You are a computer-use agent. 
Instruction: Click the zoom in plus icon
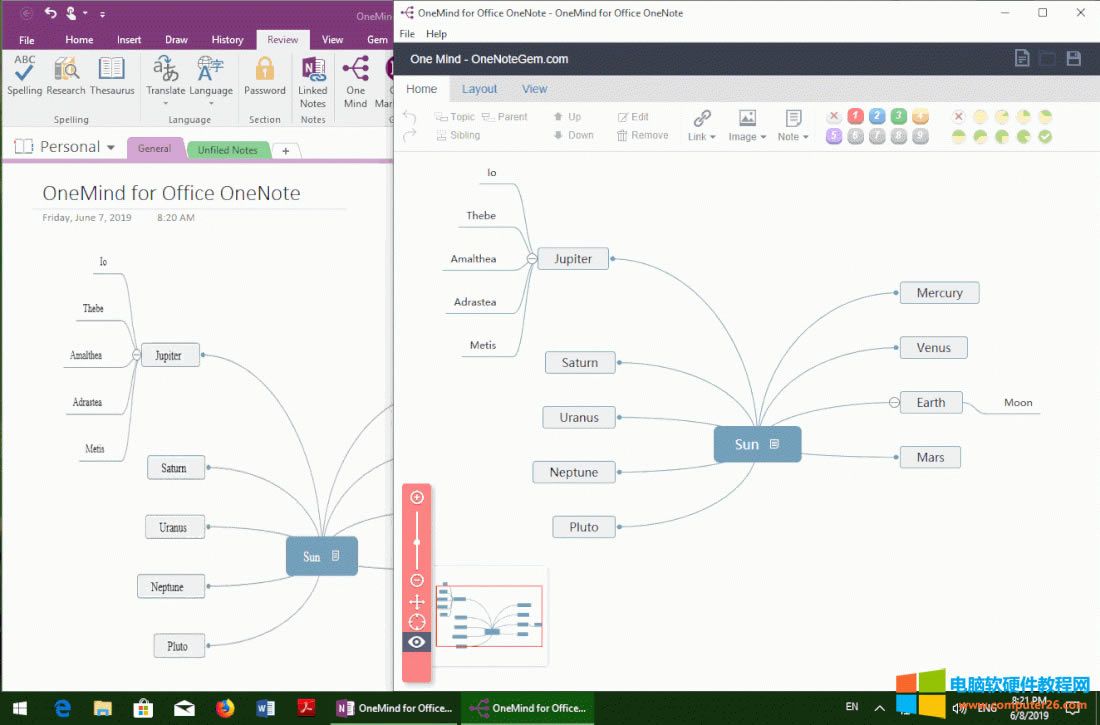click(x=417, y=497)
